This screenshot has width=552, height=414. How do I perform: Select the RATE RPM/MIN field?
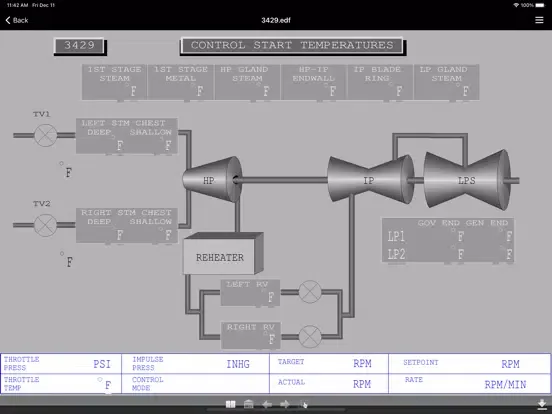470,384
